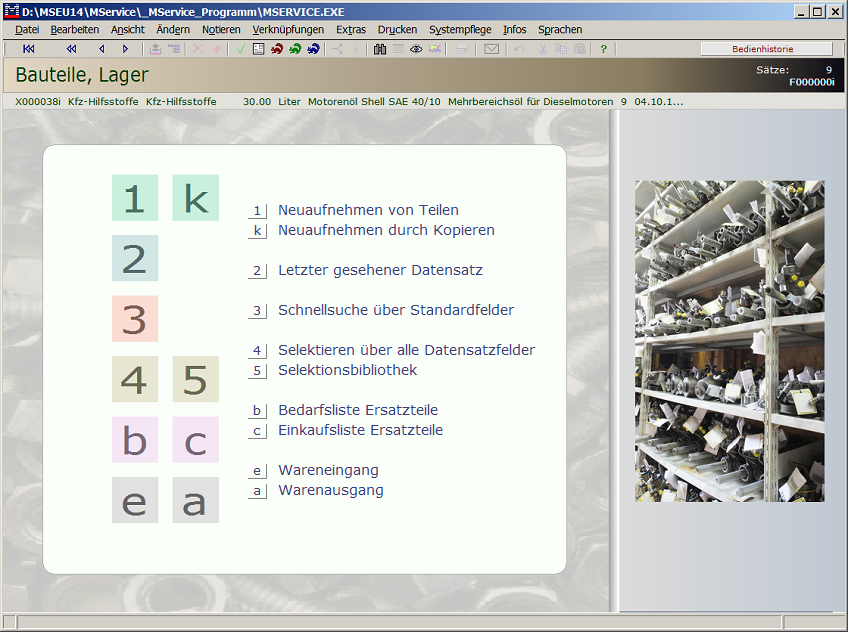Image resolution: width=848 pixels, height=632 pixels.
Task: Open the Verknüpfungen menu
Action: click(x=288, y=30)
